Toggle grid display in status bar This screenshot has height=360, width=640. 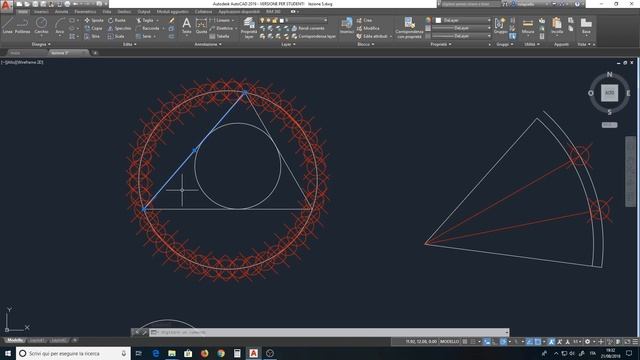(x=465, y=342)
